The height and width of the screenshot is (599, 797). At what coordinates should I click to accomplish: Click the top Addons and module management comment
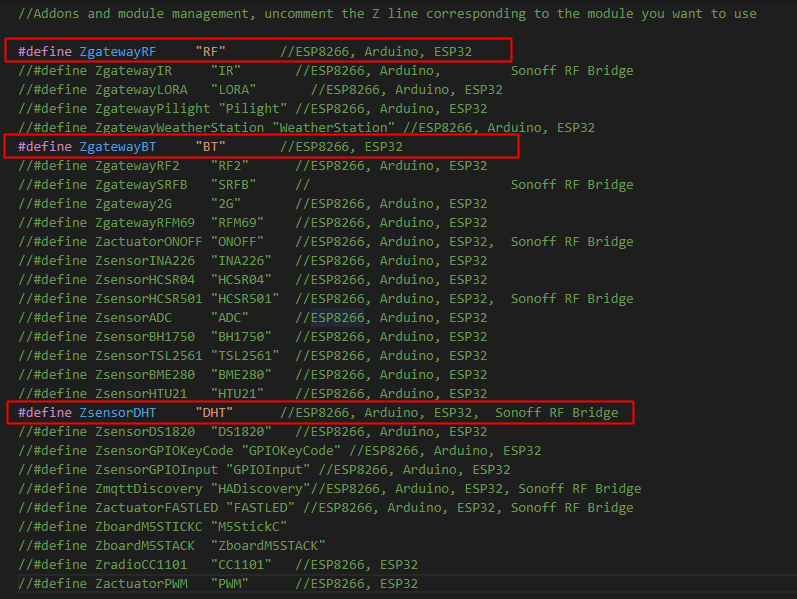(x=387, y=14)
